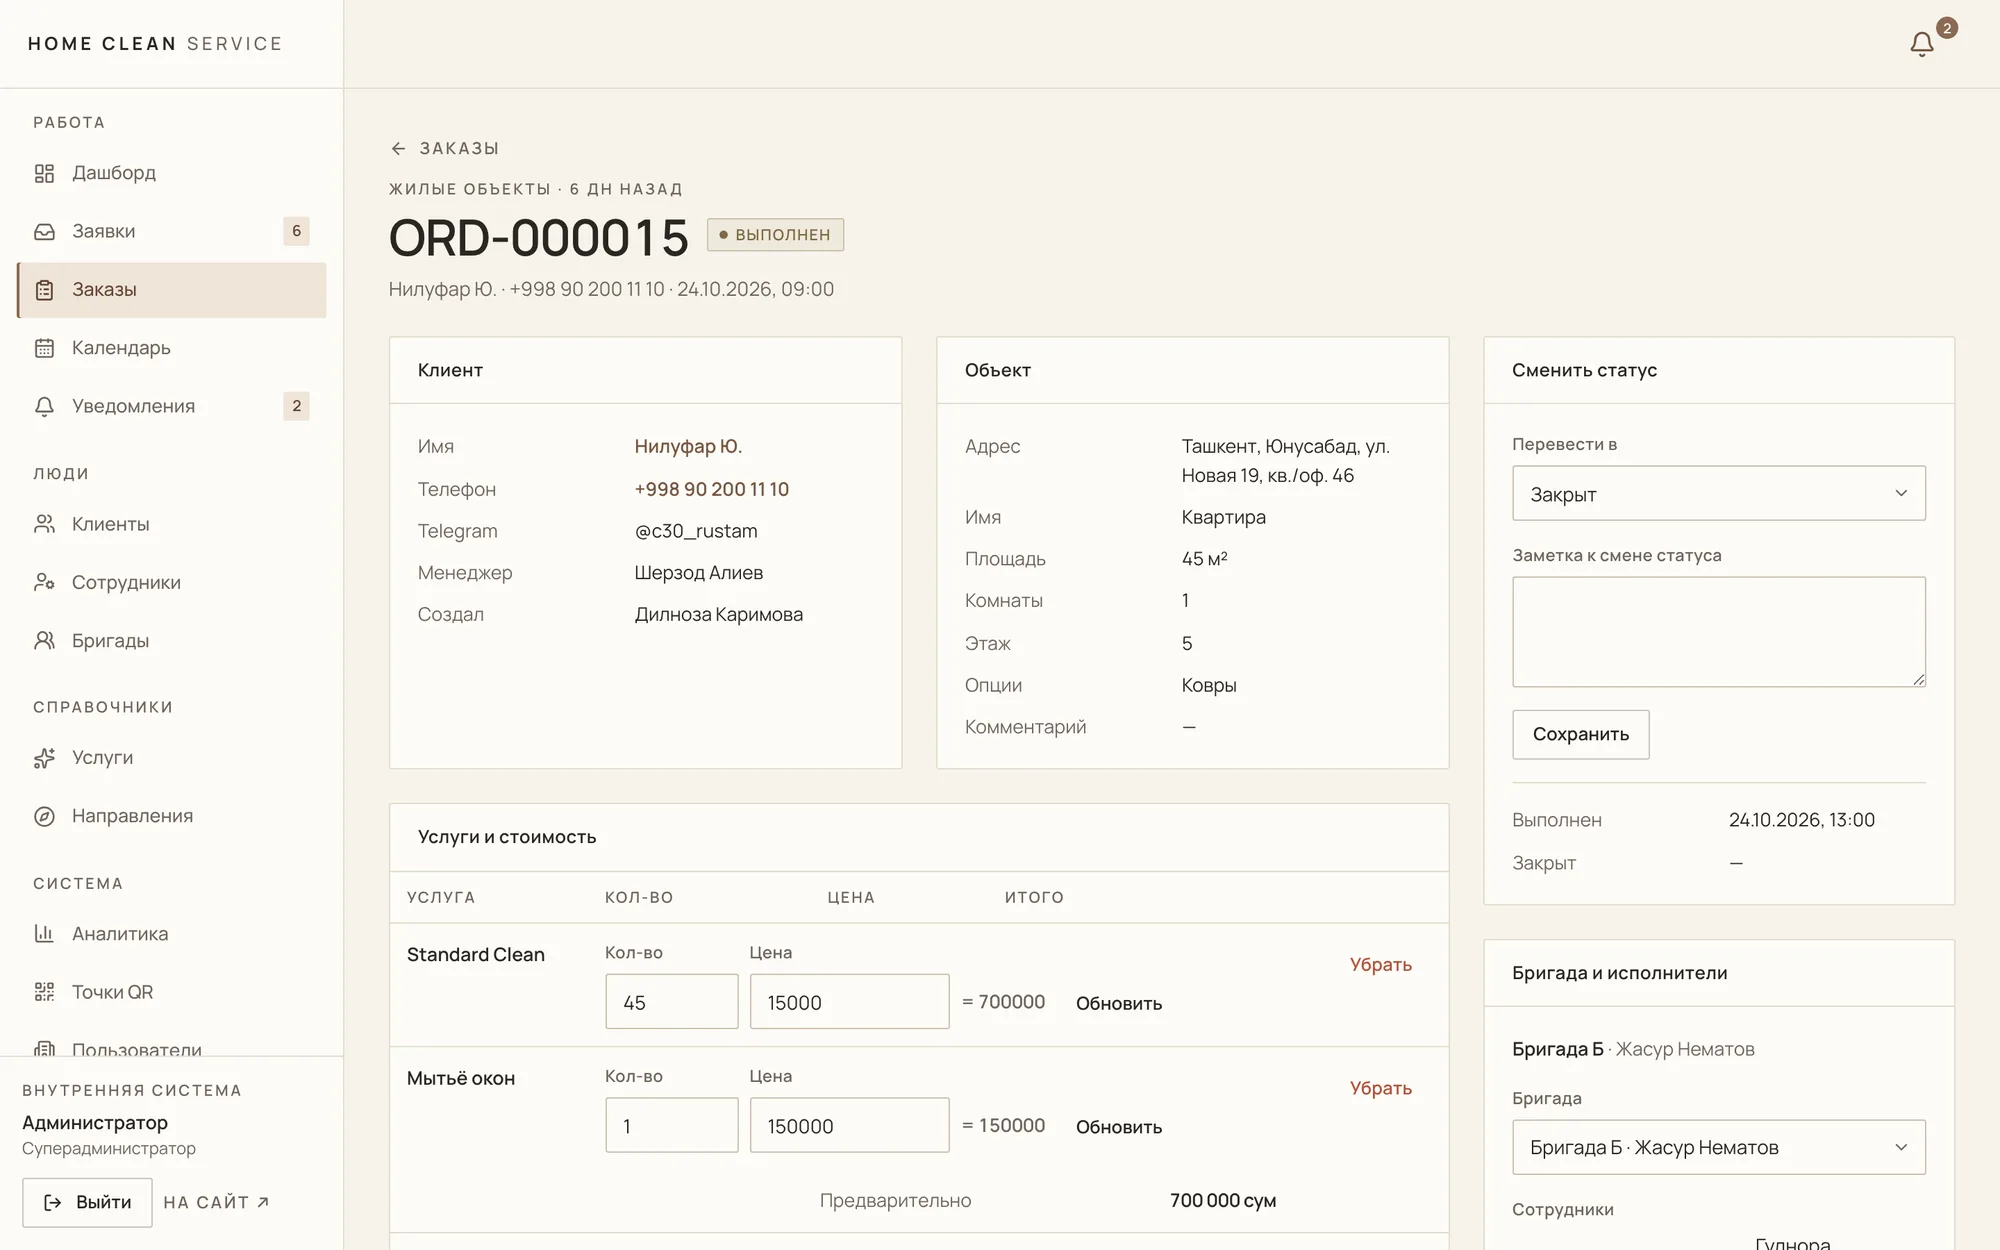Open the Аналитика menu item

[171, 934]
